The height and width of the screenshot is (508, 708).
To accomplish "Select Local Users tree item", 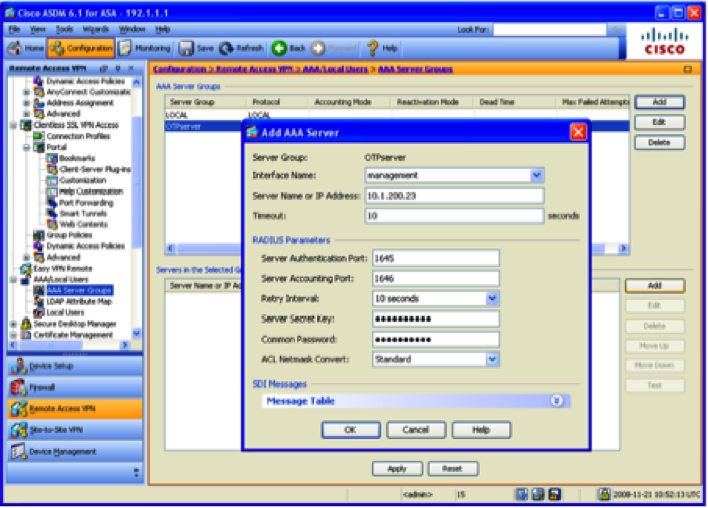I will [65, 312].
